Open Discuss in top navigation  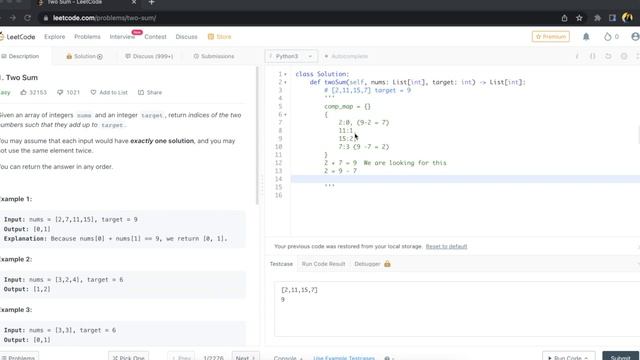tap(187, 37)
